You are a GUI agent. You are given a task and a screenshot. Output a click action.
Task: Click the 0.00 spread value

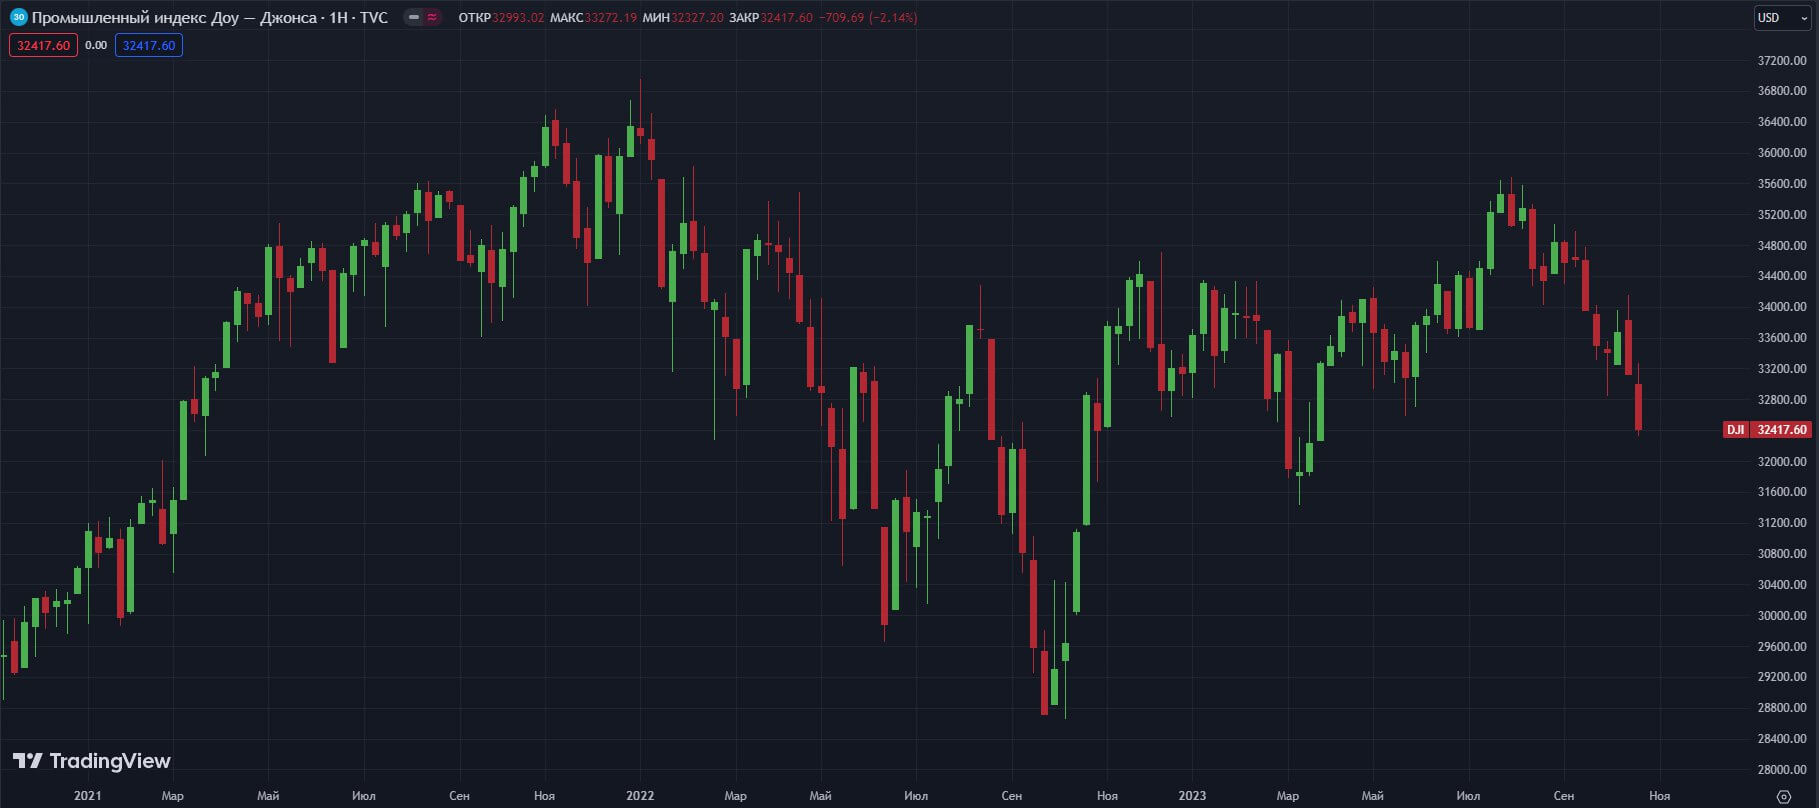(96, 45)
